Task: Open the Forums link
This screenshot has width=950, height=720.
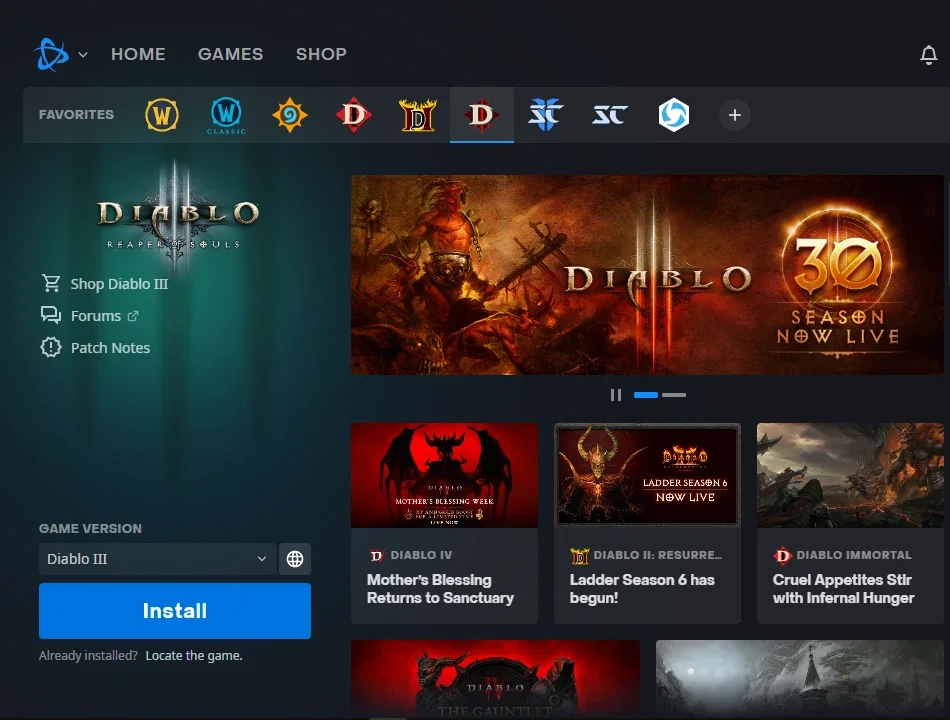Action: (x=96, y=316)
